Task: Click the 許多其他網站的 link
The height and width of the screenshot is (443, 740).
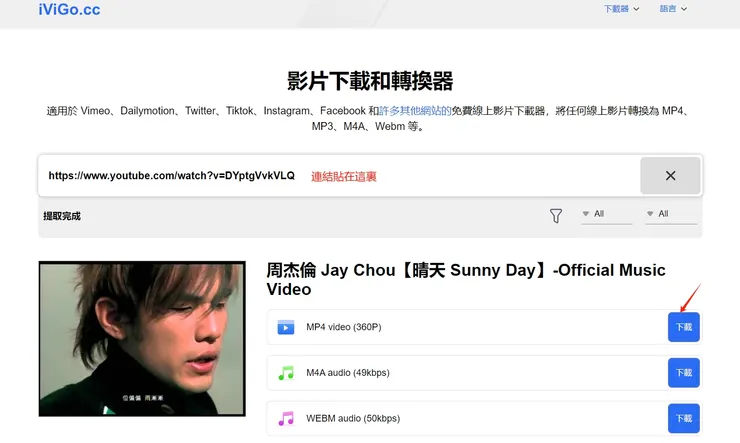Action: (415, 110)
